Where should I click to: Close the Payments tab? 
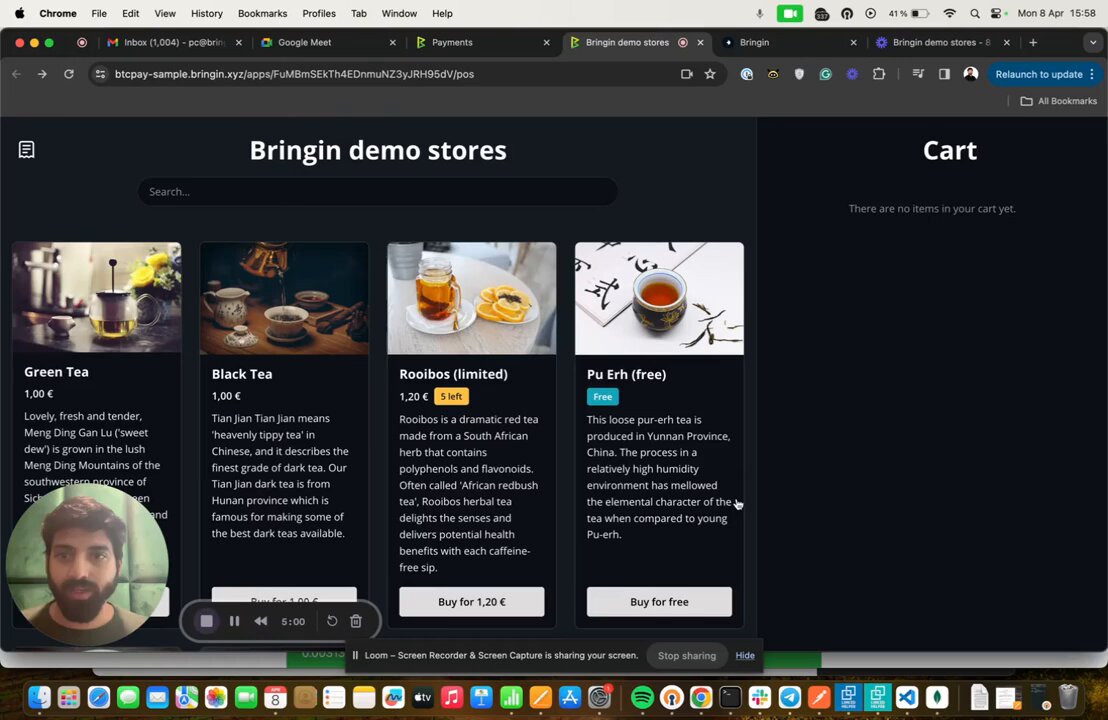[x=546, y=42]
